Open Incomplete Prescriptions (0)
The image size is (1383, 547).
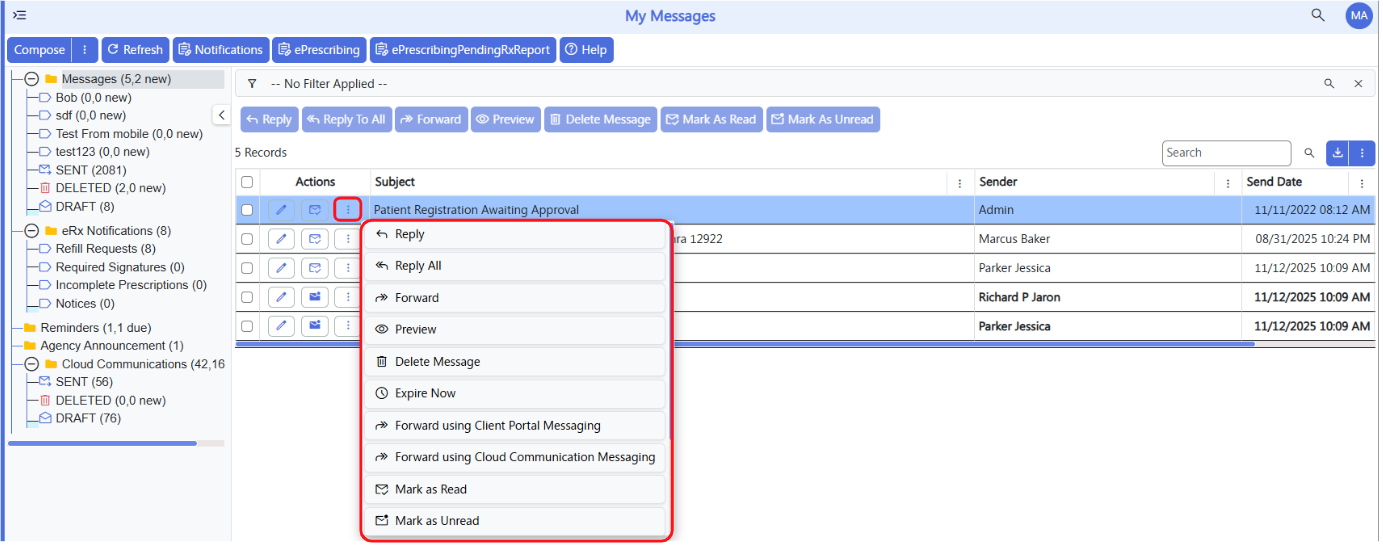click(131, 285)
